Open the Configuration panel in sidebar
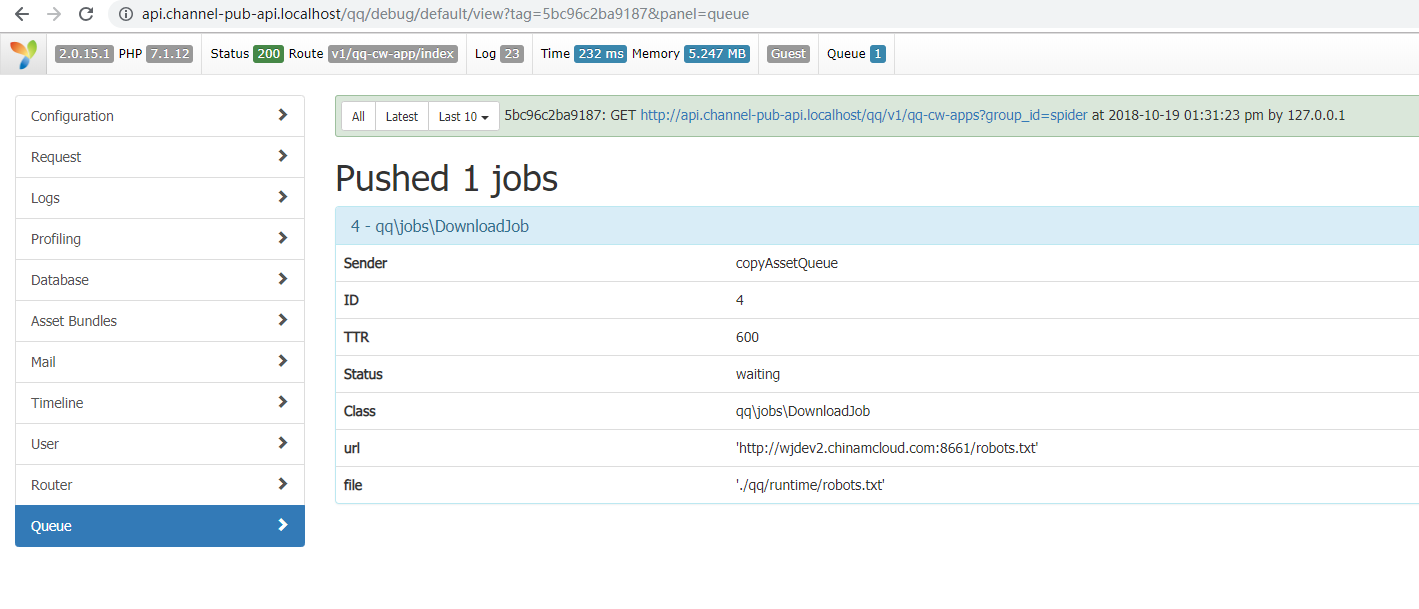This screenshot has width=1419, height=609. point(160,116)
